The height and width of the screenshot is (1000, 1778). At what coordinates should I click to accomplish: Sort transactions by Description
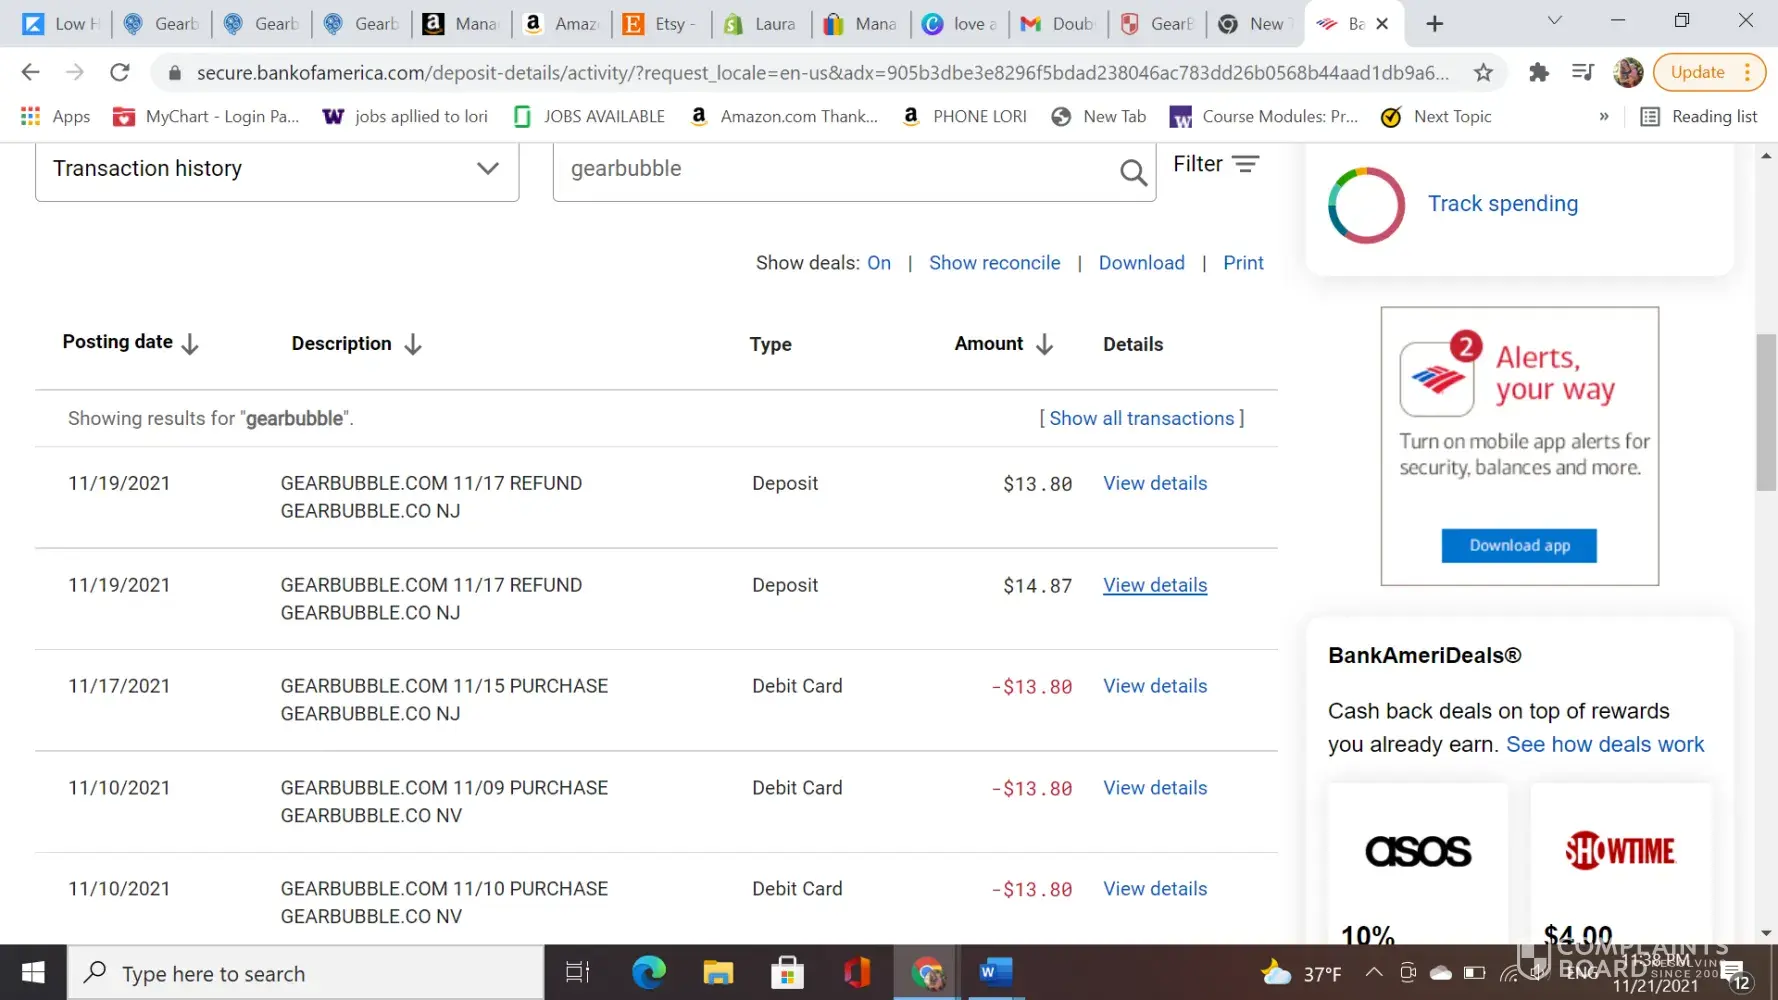point(356,344)
